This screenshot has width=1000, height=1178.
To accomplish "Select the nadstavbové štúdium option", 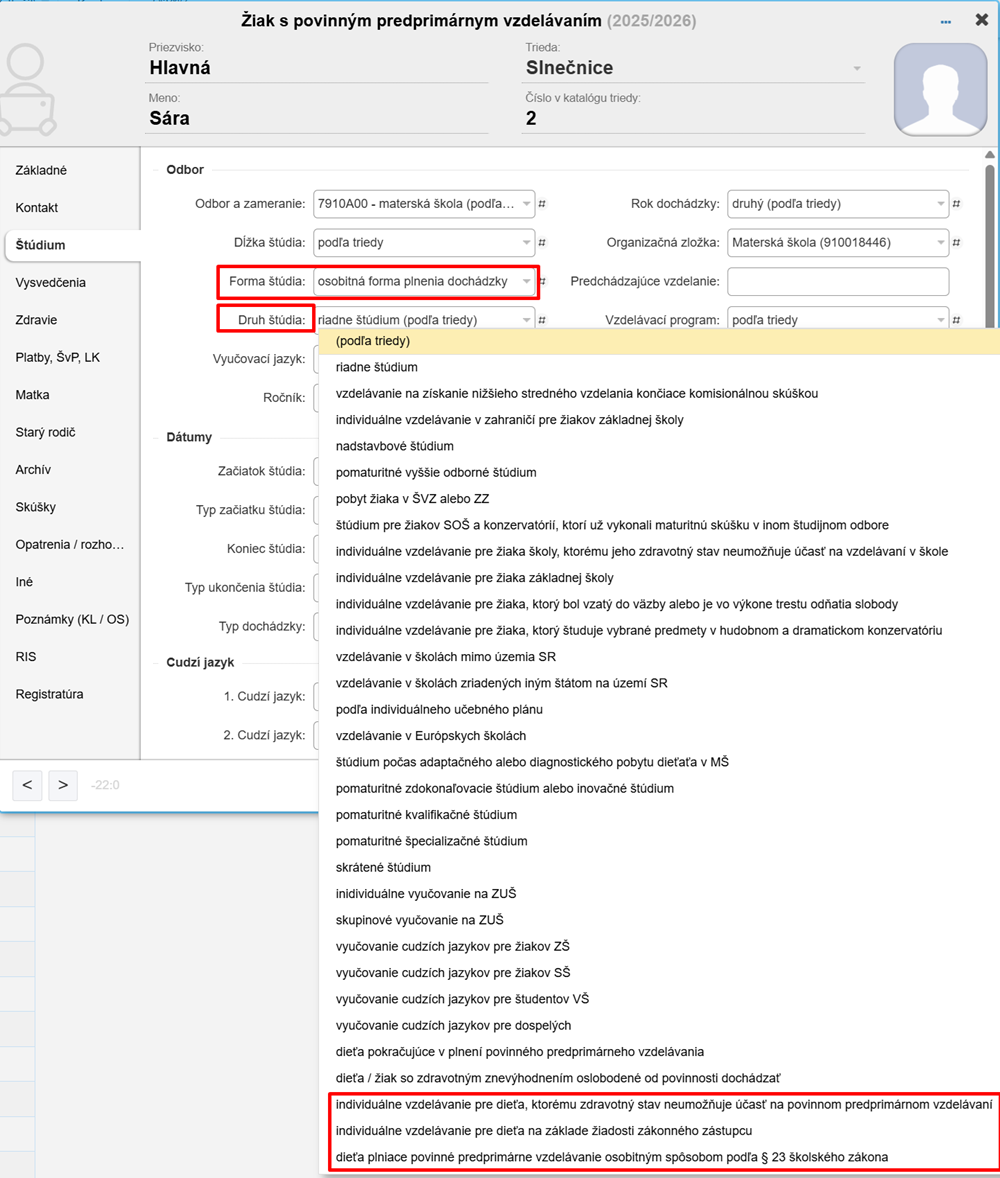I will click(x=659, y=446).
